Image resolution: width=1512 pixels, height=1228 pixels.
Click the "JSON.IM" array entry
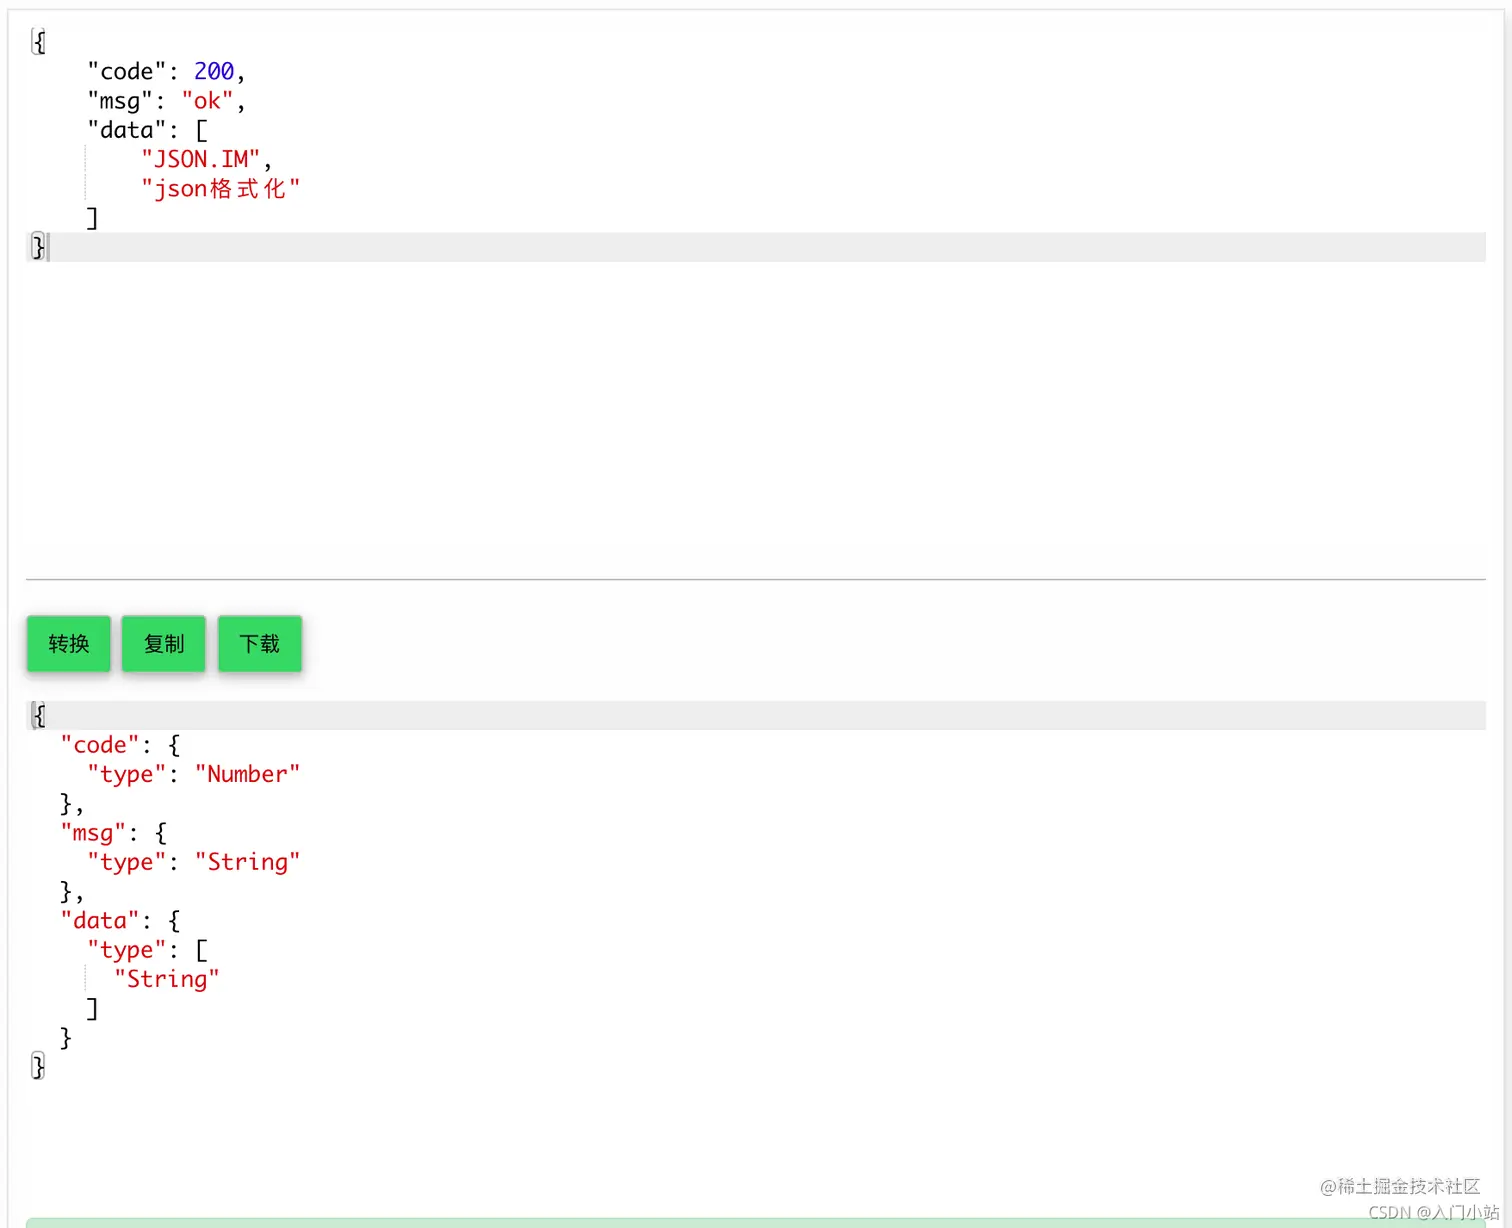click(201, 160)
